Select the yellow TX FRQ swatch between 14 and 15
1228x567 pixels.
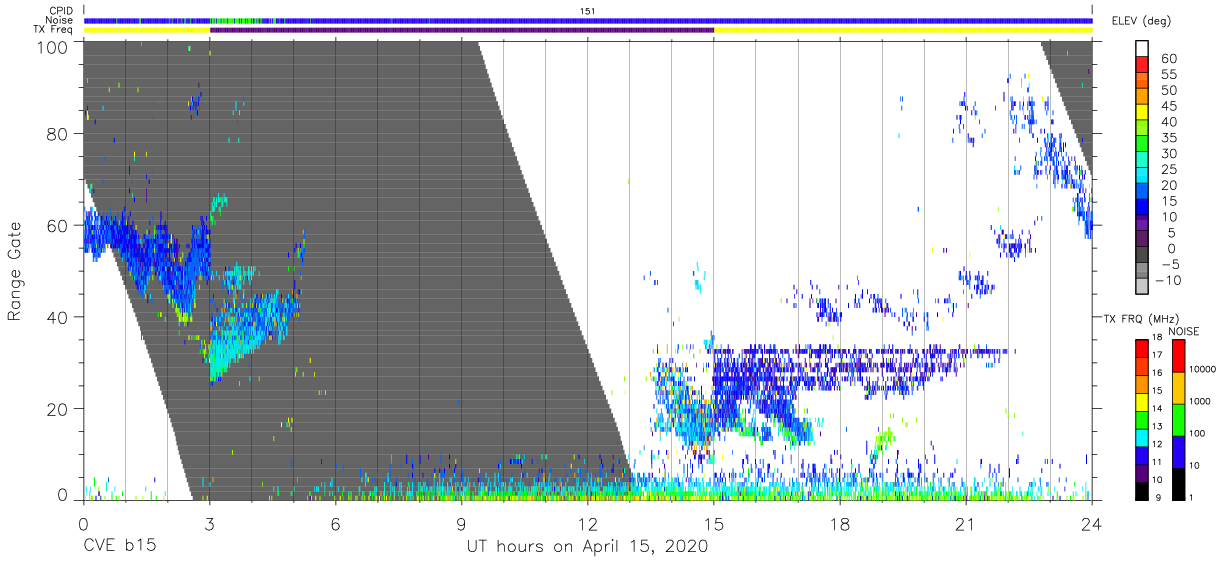1142,403
